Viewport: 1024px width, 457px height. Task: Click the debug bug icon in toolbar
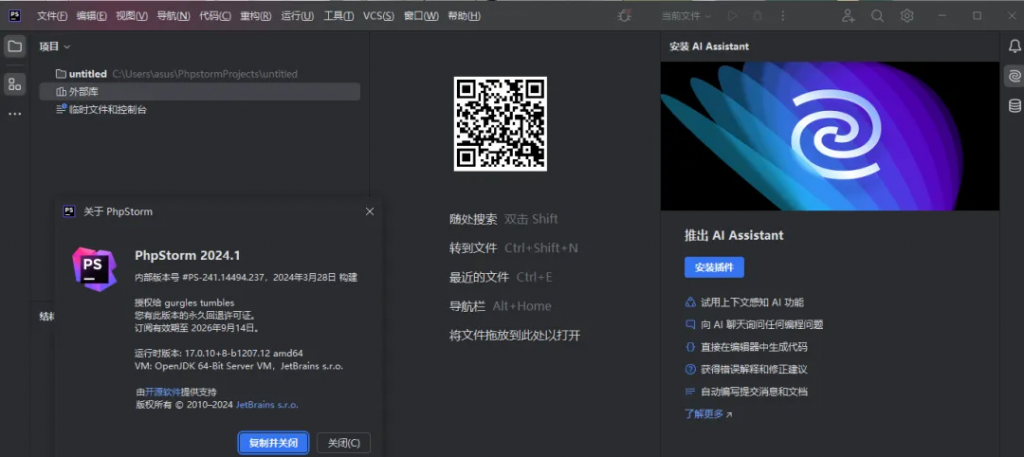(x=624, y=16)
